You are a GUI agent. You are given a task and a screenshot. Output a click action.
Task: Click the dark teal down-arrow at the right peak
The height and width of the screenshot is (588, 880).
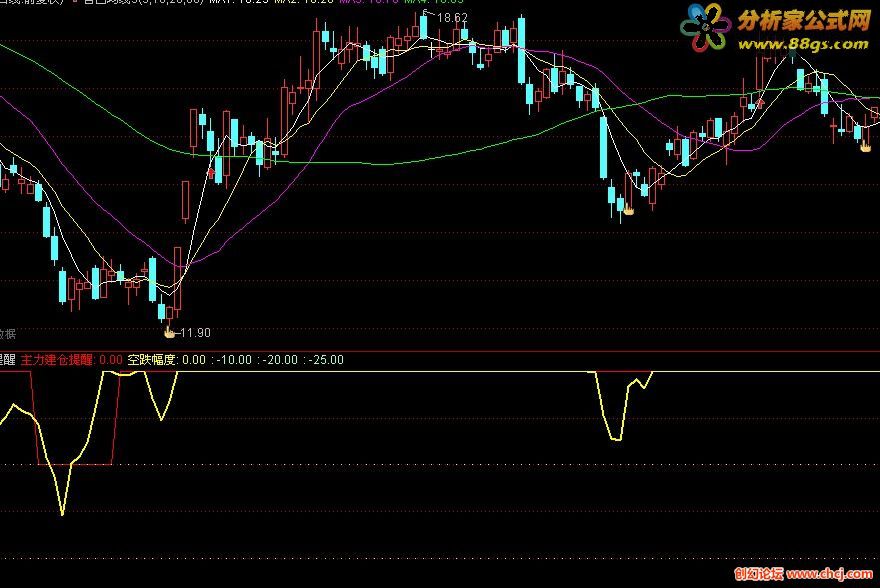coord(792,54)
